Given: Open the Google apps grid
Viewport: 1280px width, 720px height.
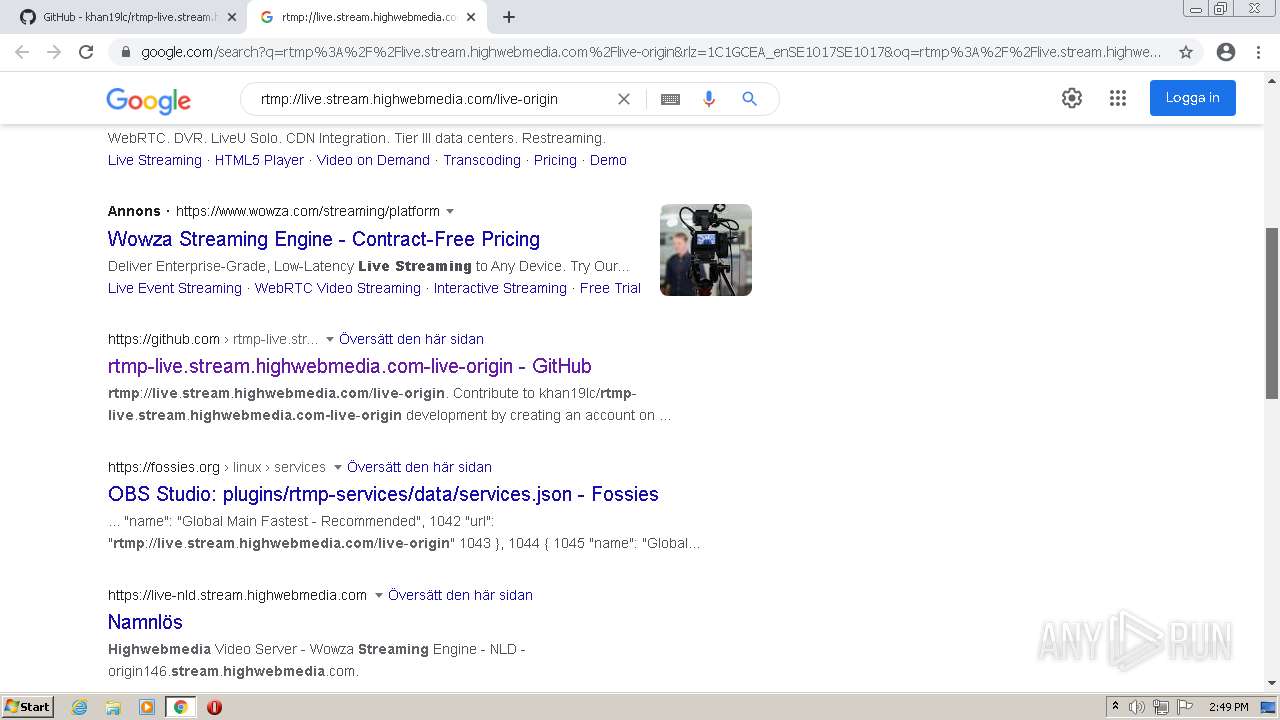Looking at the screenshot, I should (x=1118, y=98).
